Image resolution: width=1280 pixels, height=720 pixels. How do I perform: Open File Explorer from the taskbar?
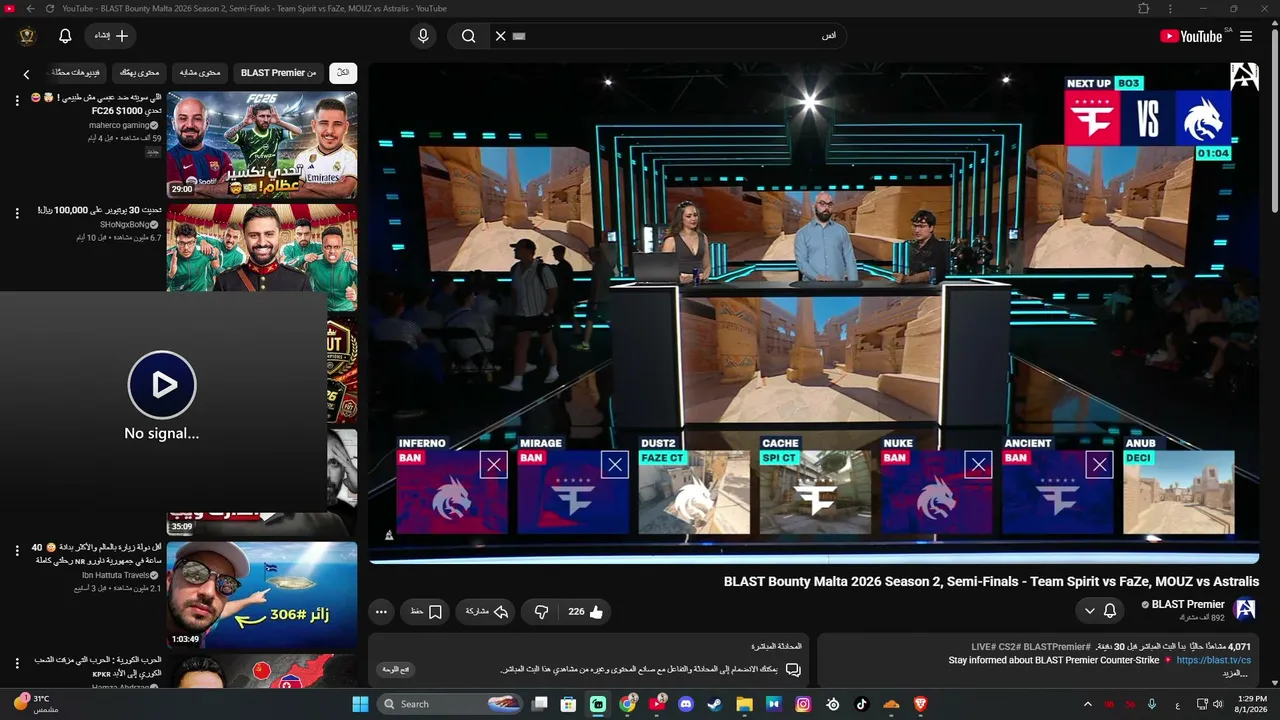[744, 704]
